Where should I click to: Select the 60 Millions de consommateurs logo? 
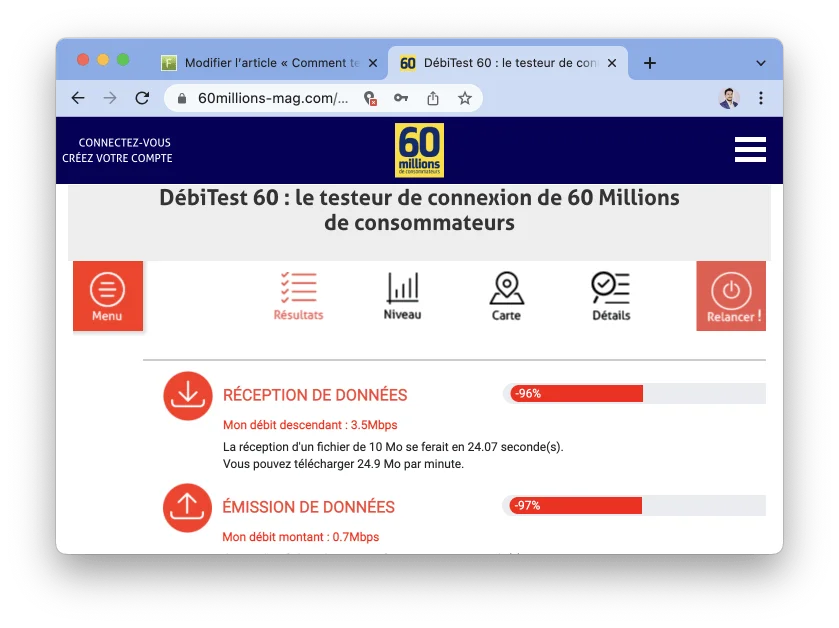click(419, 150)
